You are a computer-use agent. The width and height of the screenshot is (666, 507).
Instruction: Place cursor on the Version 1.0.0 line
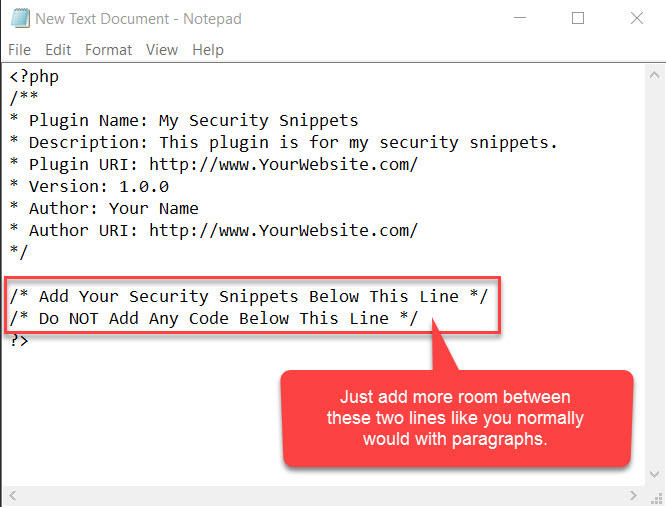click(x=89, y=186)
